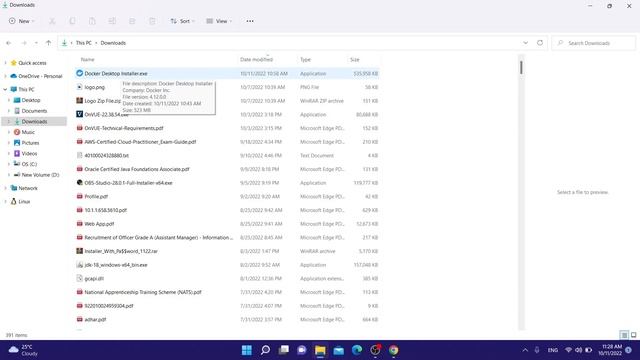Sort by Size column header
This screenshot has height=360, width=640.
[355, 60]
